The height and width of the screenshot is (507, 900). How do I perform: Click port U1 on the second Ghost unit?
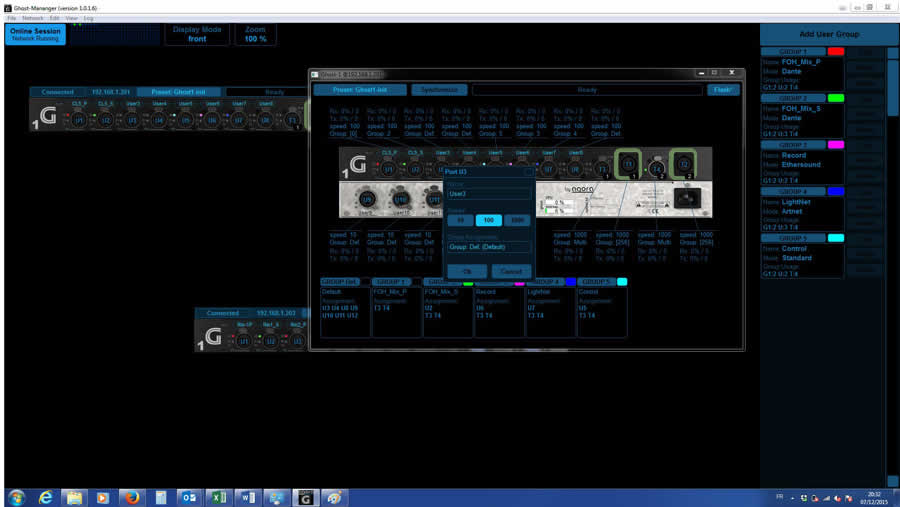243,341
